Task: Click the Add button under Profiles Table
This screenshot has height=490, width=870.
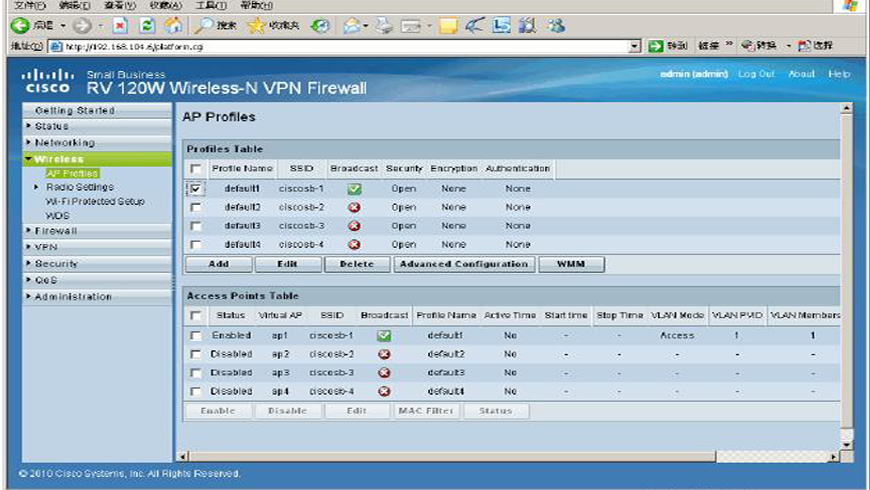Action: coord(219,264)
